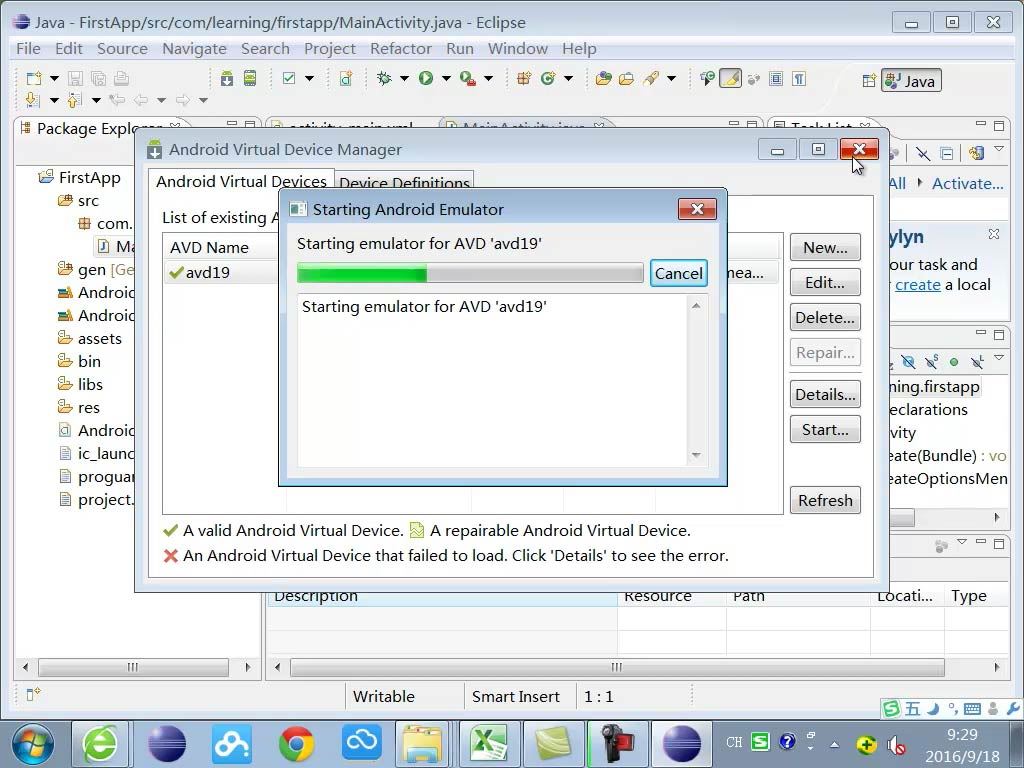
Task: Open Run dropdown arrow
Action: 446,78
